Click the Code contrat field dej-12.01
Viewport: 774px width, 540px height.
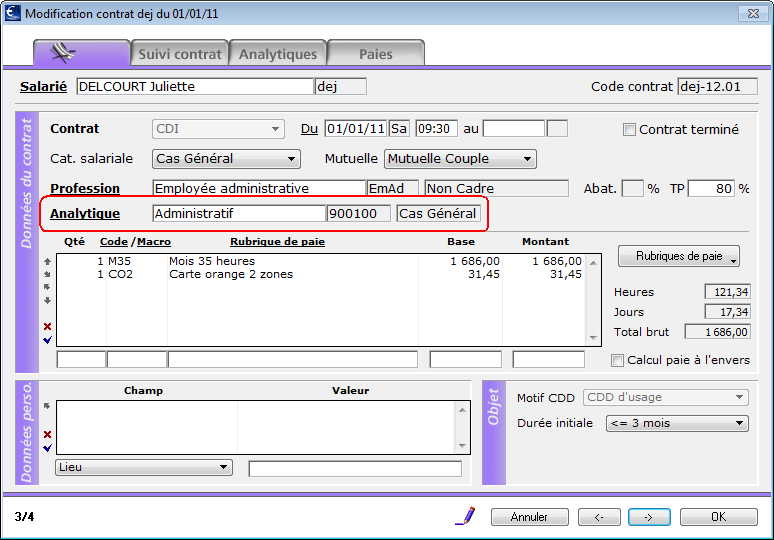tap(717, 86)
